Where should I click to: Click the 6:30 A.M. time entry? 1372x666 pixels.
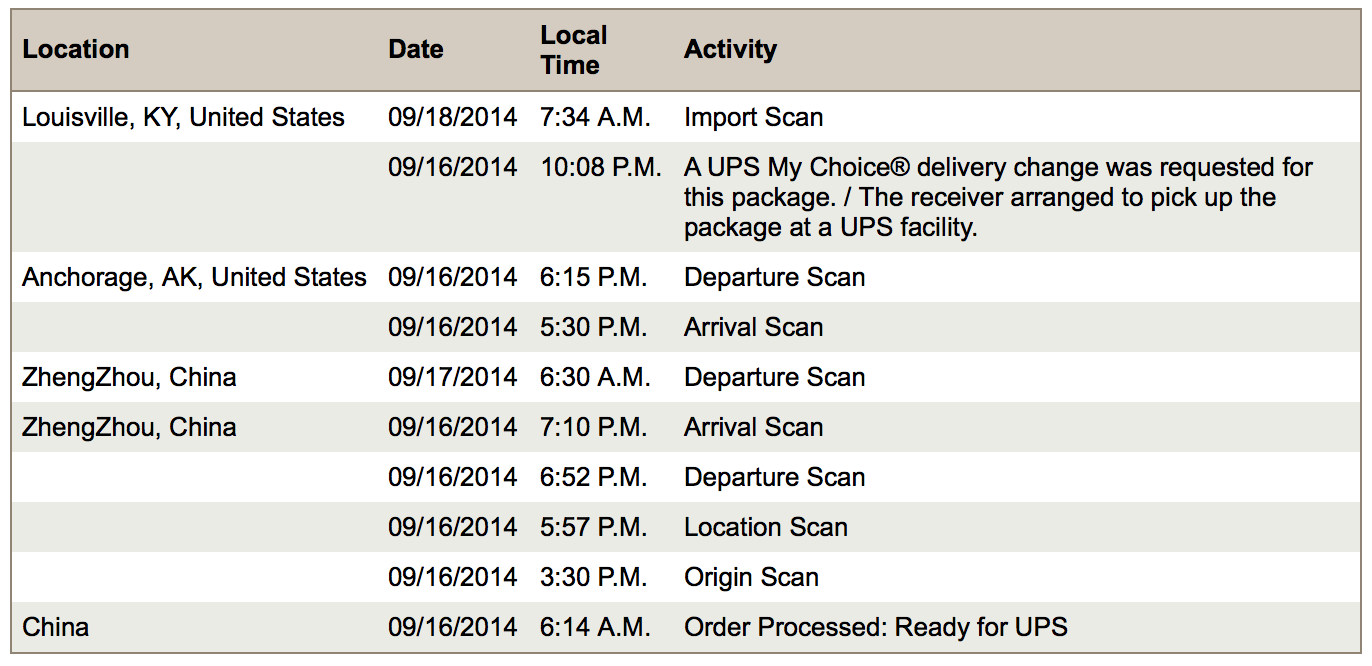click(x=595, y=377)
